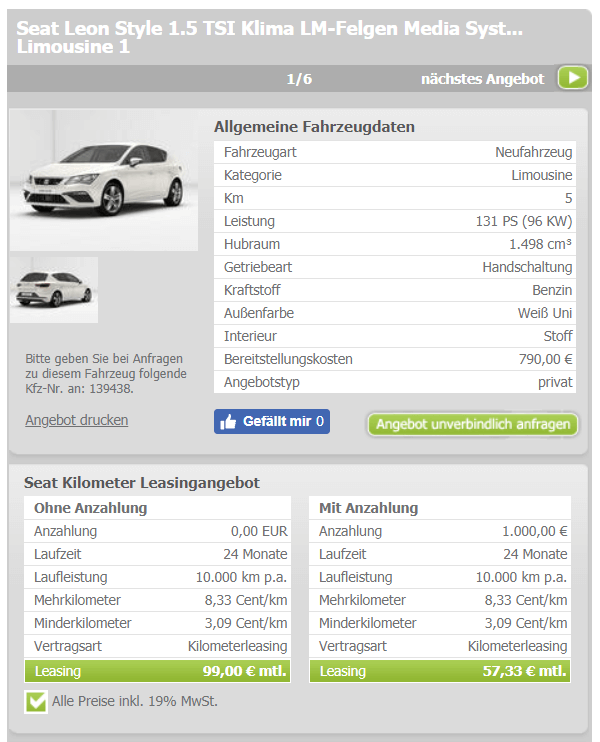Select the Handschaltung value
The image size is (600, 742).
pos(527,267)
